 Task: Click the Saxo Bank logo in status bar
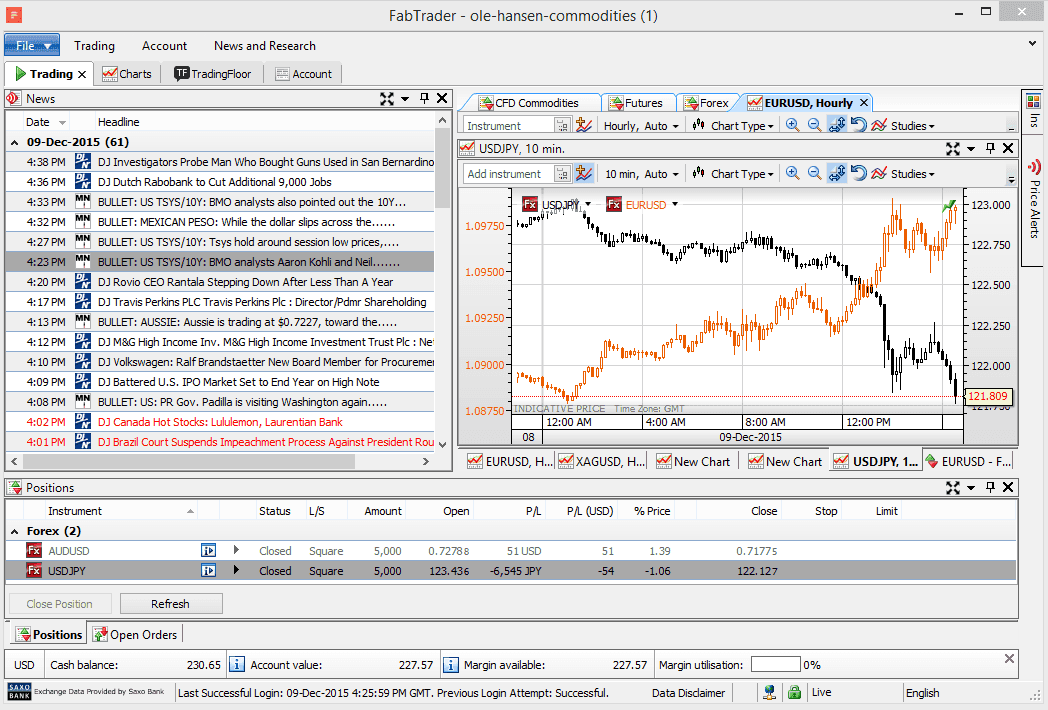(19, 692)
